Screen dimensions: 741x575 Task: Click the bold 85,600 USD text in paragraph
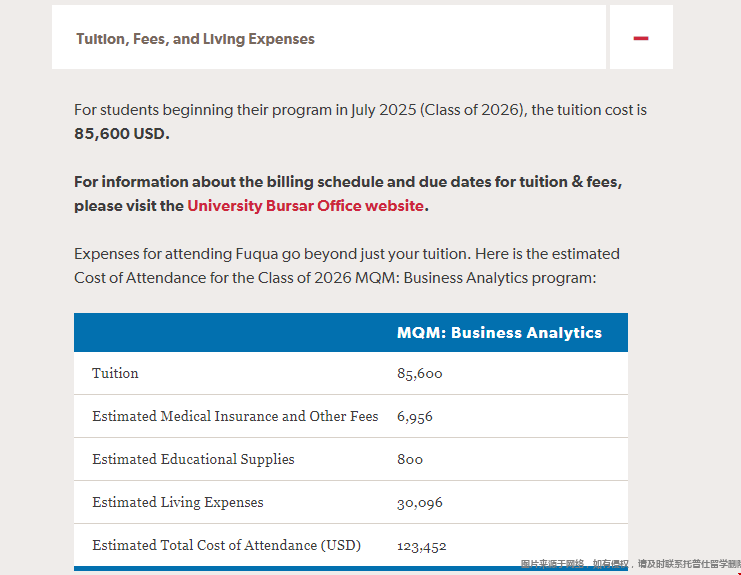(122, 134)
